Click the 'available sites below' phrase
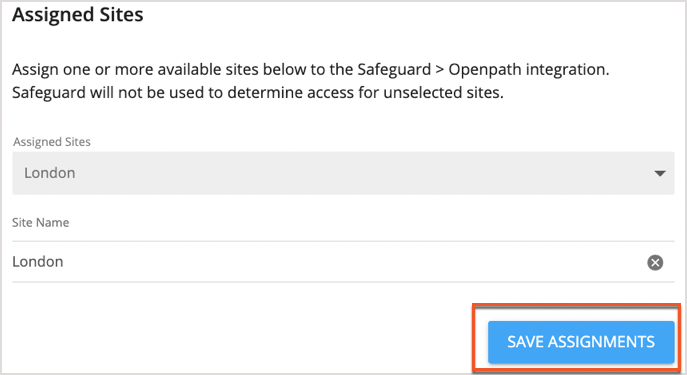The height and width of the screenshot is (375, 687). pyautogui.click(x=243, y=69)
